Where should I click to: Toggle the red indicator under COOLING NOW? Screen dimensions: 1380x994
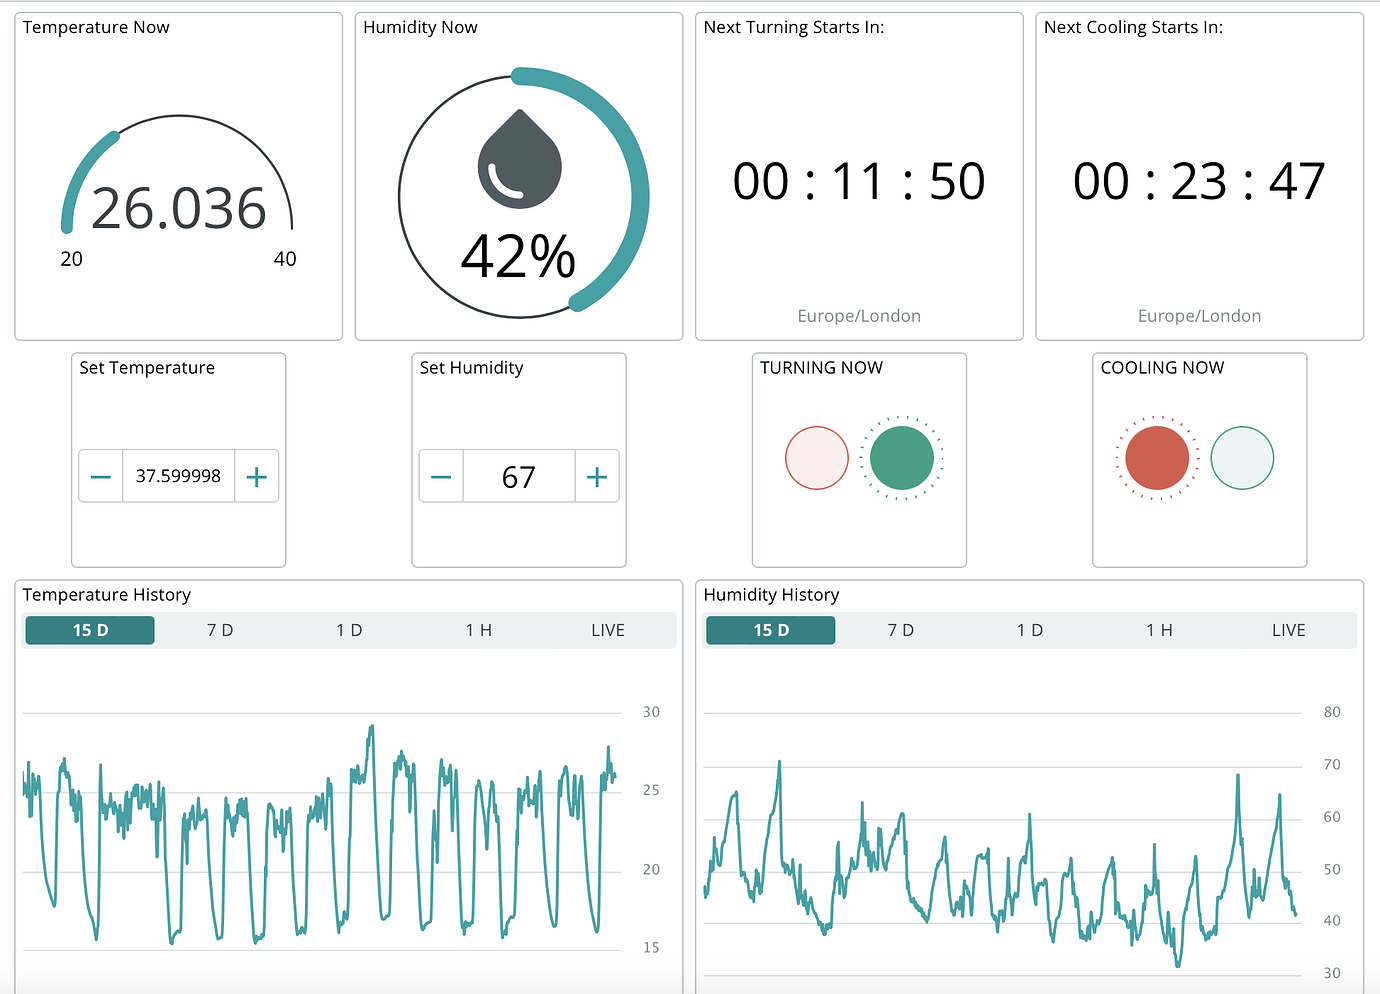(1157, 458)
